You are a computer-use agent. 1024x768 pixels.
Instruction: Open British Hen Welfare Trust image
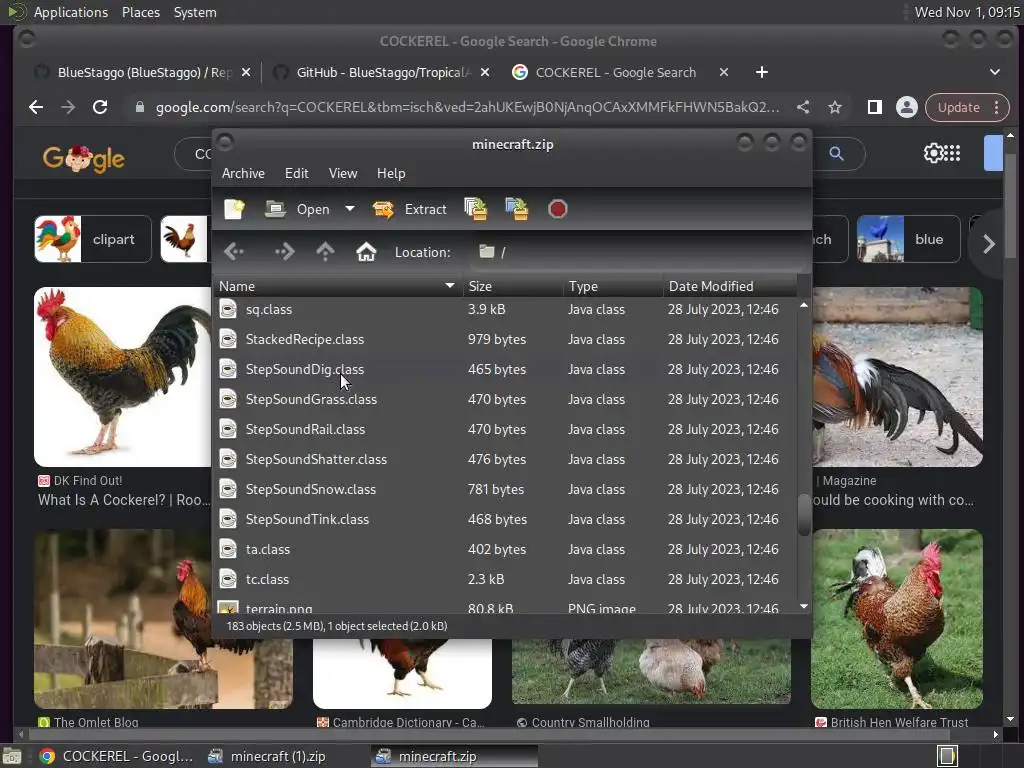point(897,619)
